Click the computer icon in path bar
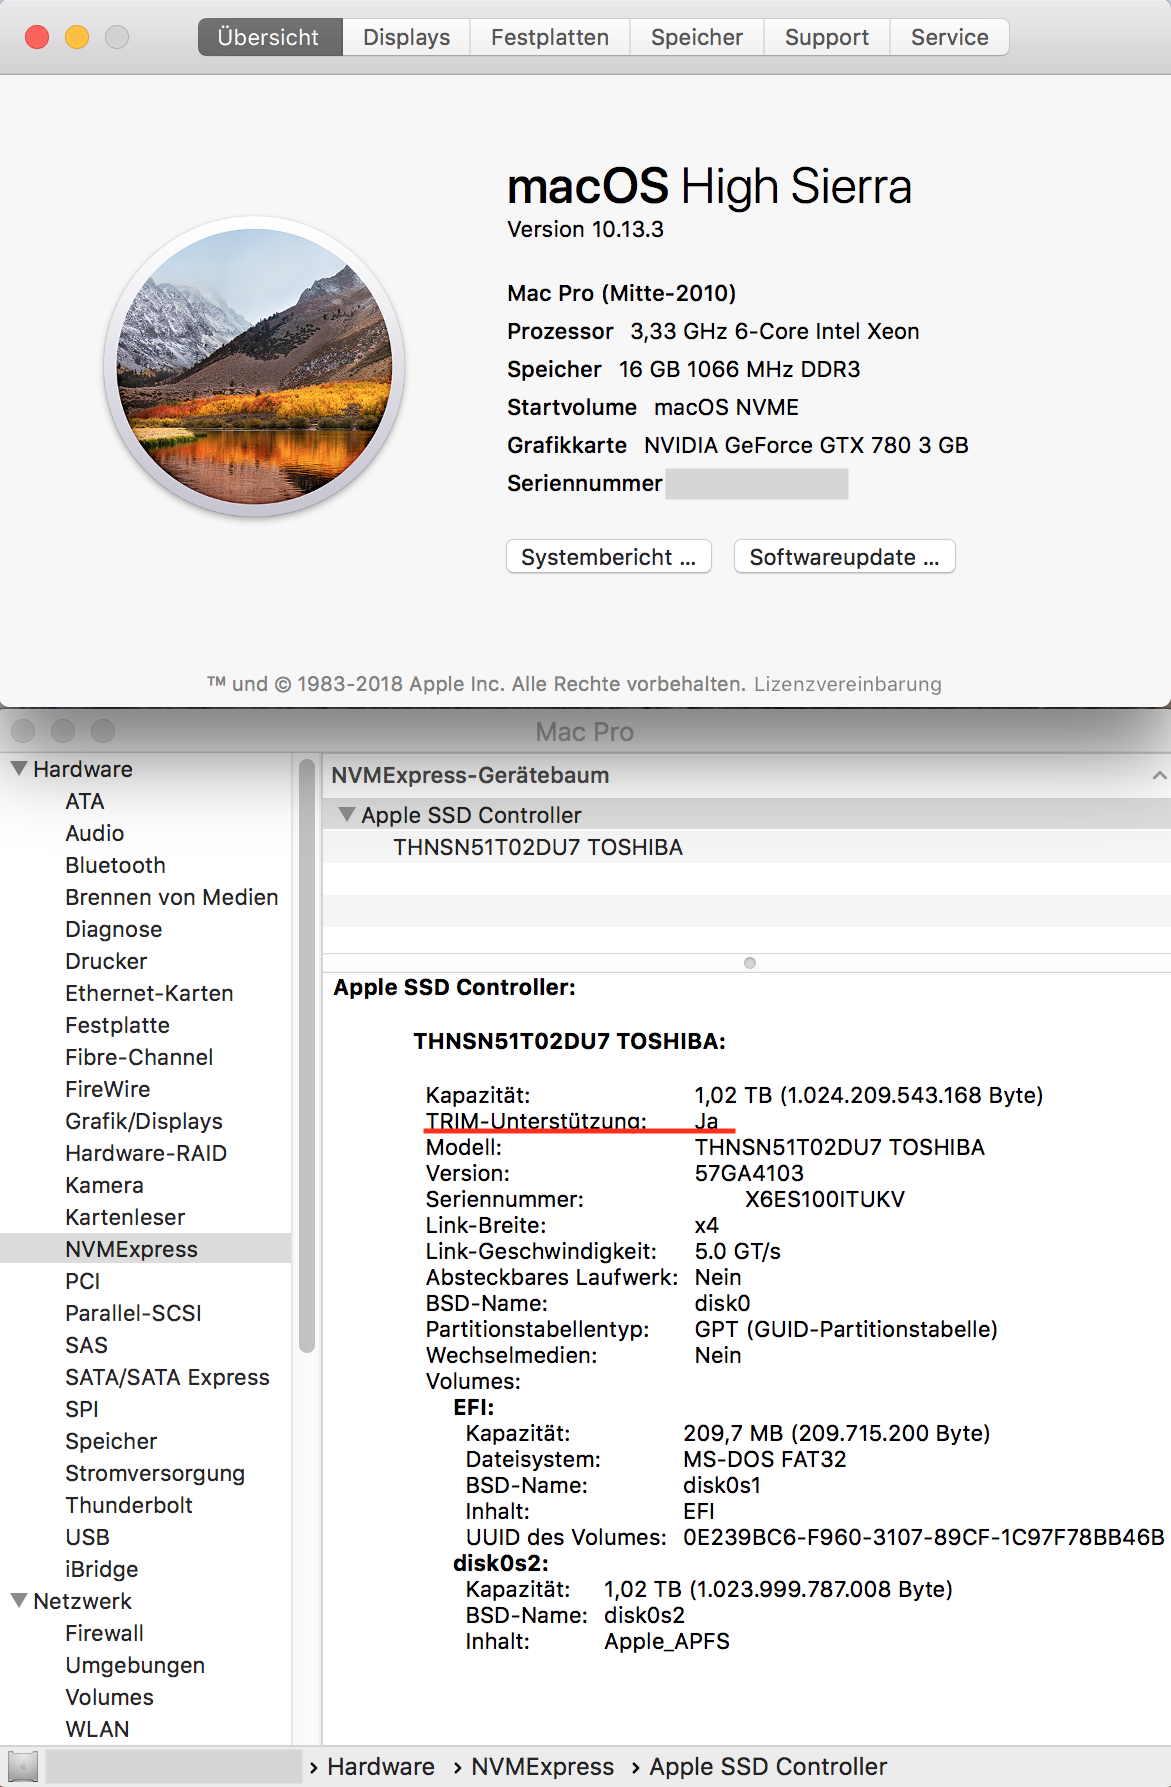1171x1787 pixels. pos(23,1767)
